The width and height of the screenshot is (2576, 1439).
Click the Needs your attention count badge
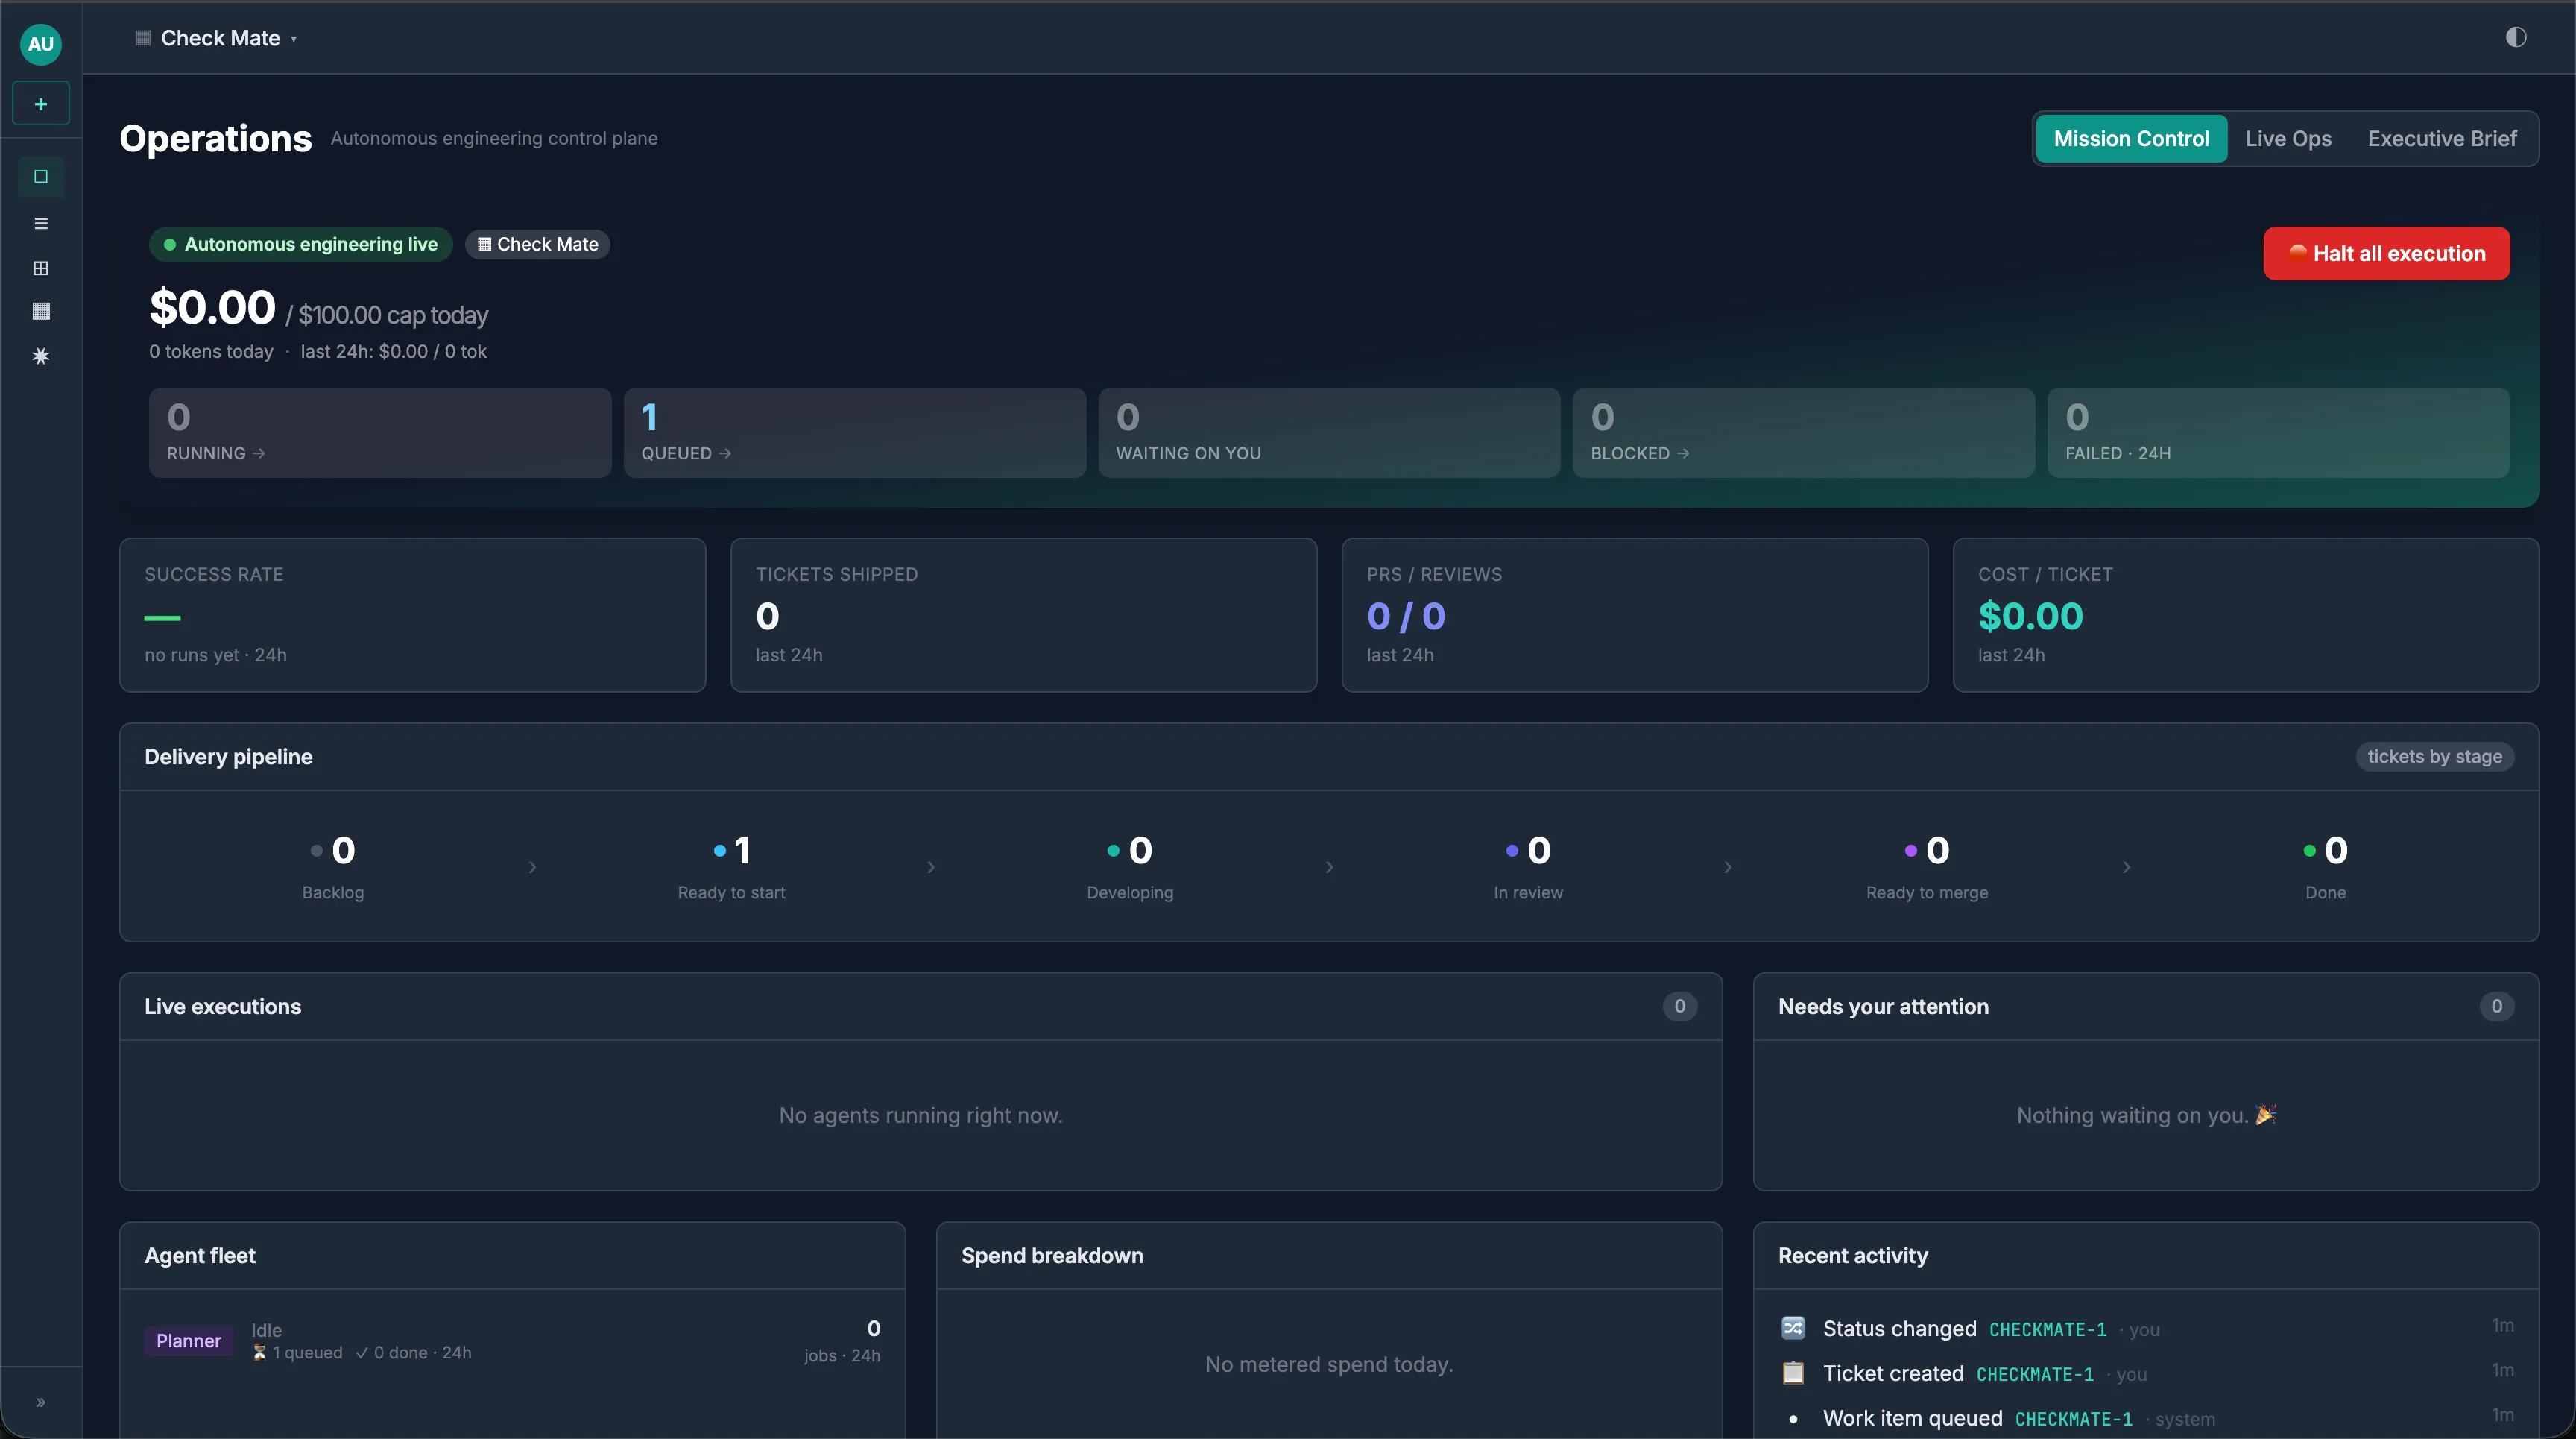click(2497, 1007)
